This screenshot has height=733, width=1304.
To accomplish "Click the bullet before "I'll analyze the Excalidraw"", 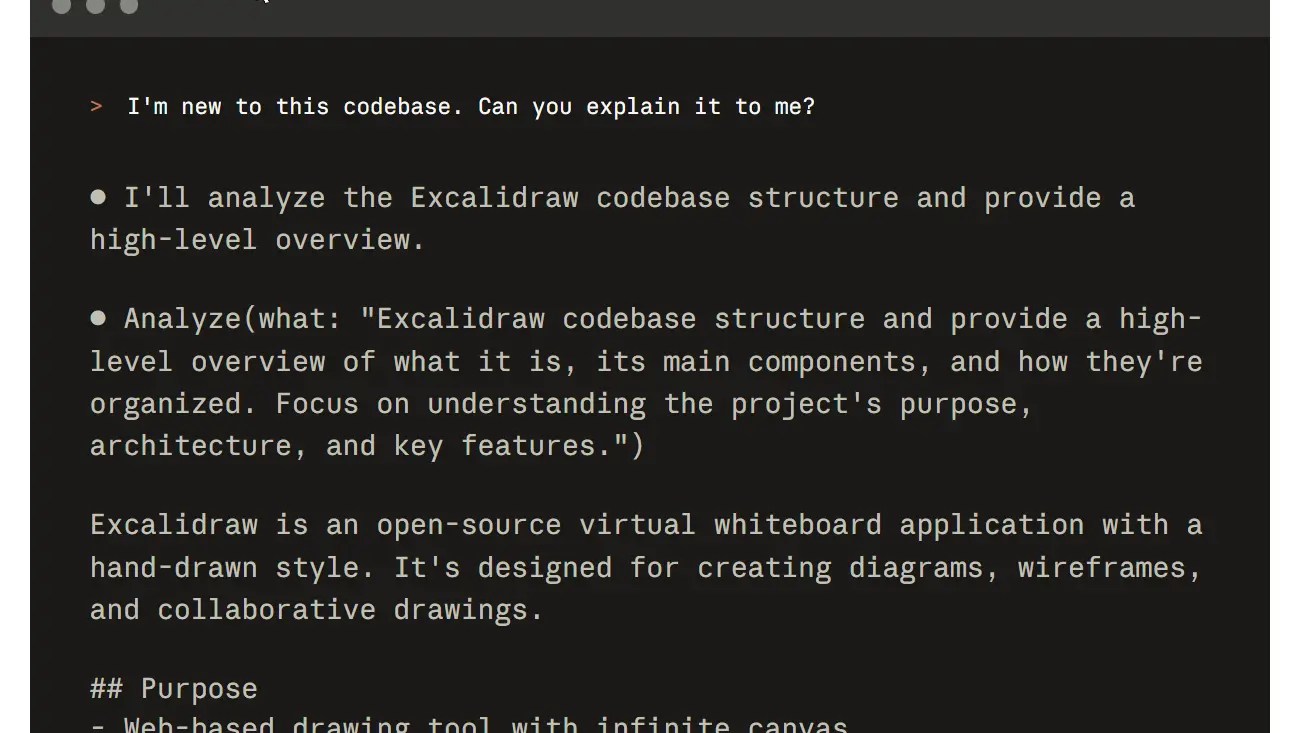I will 98,197.
